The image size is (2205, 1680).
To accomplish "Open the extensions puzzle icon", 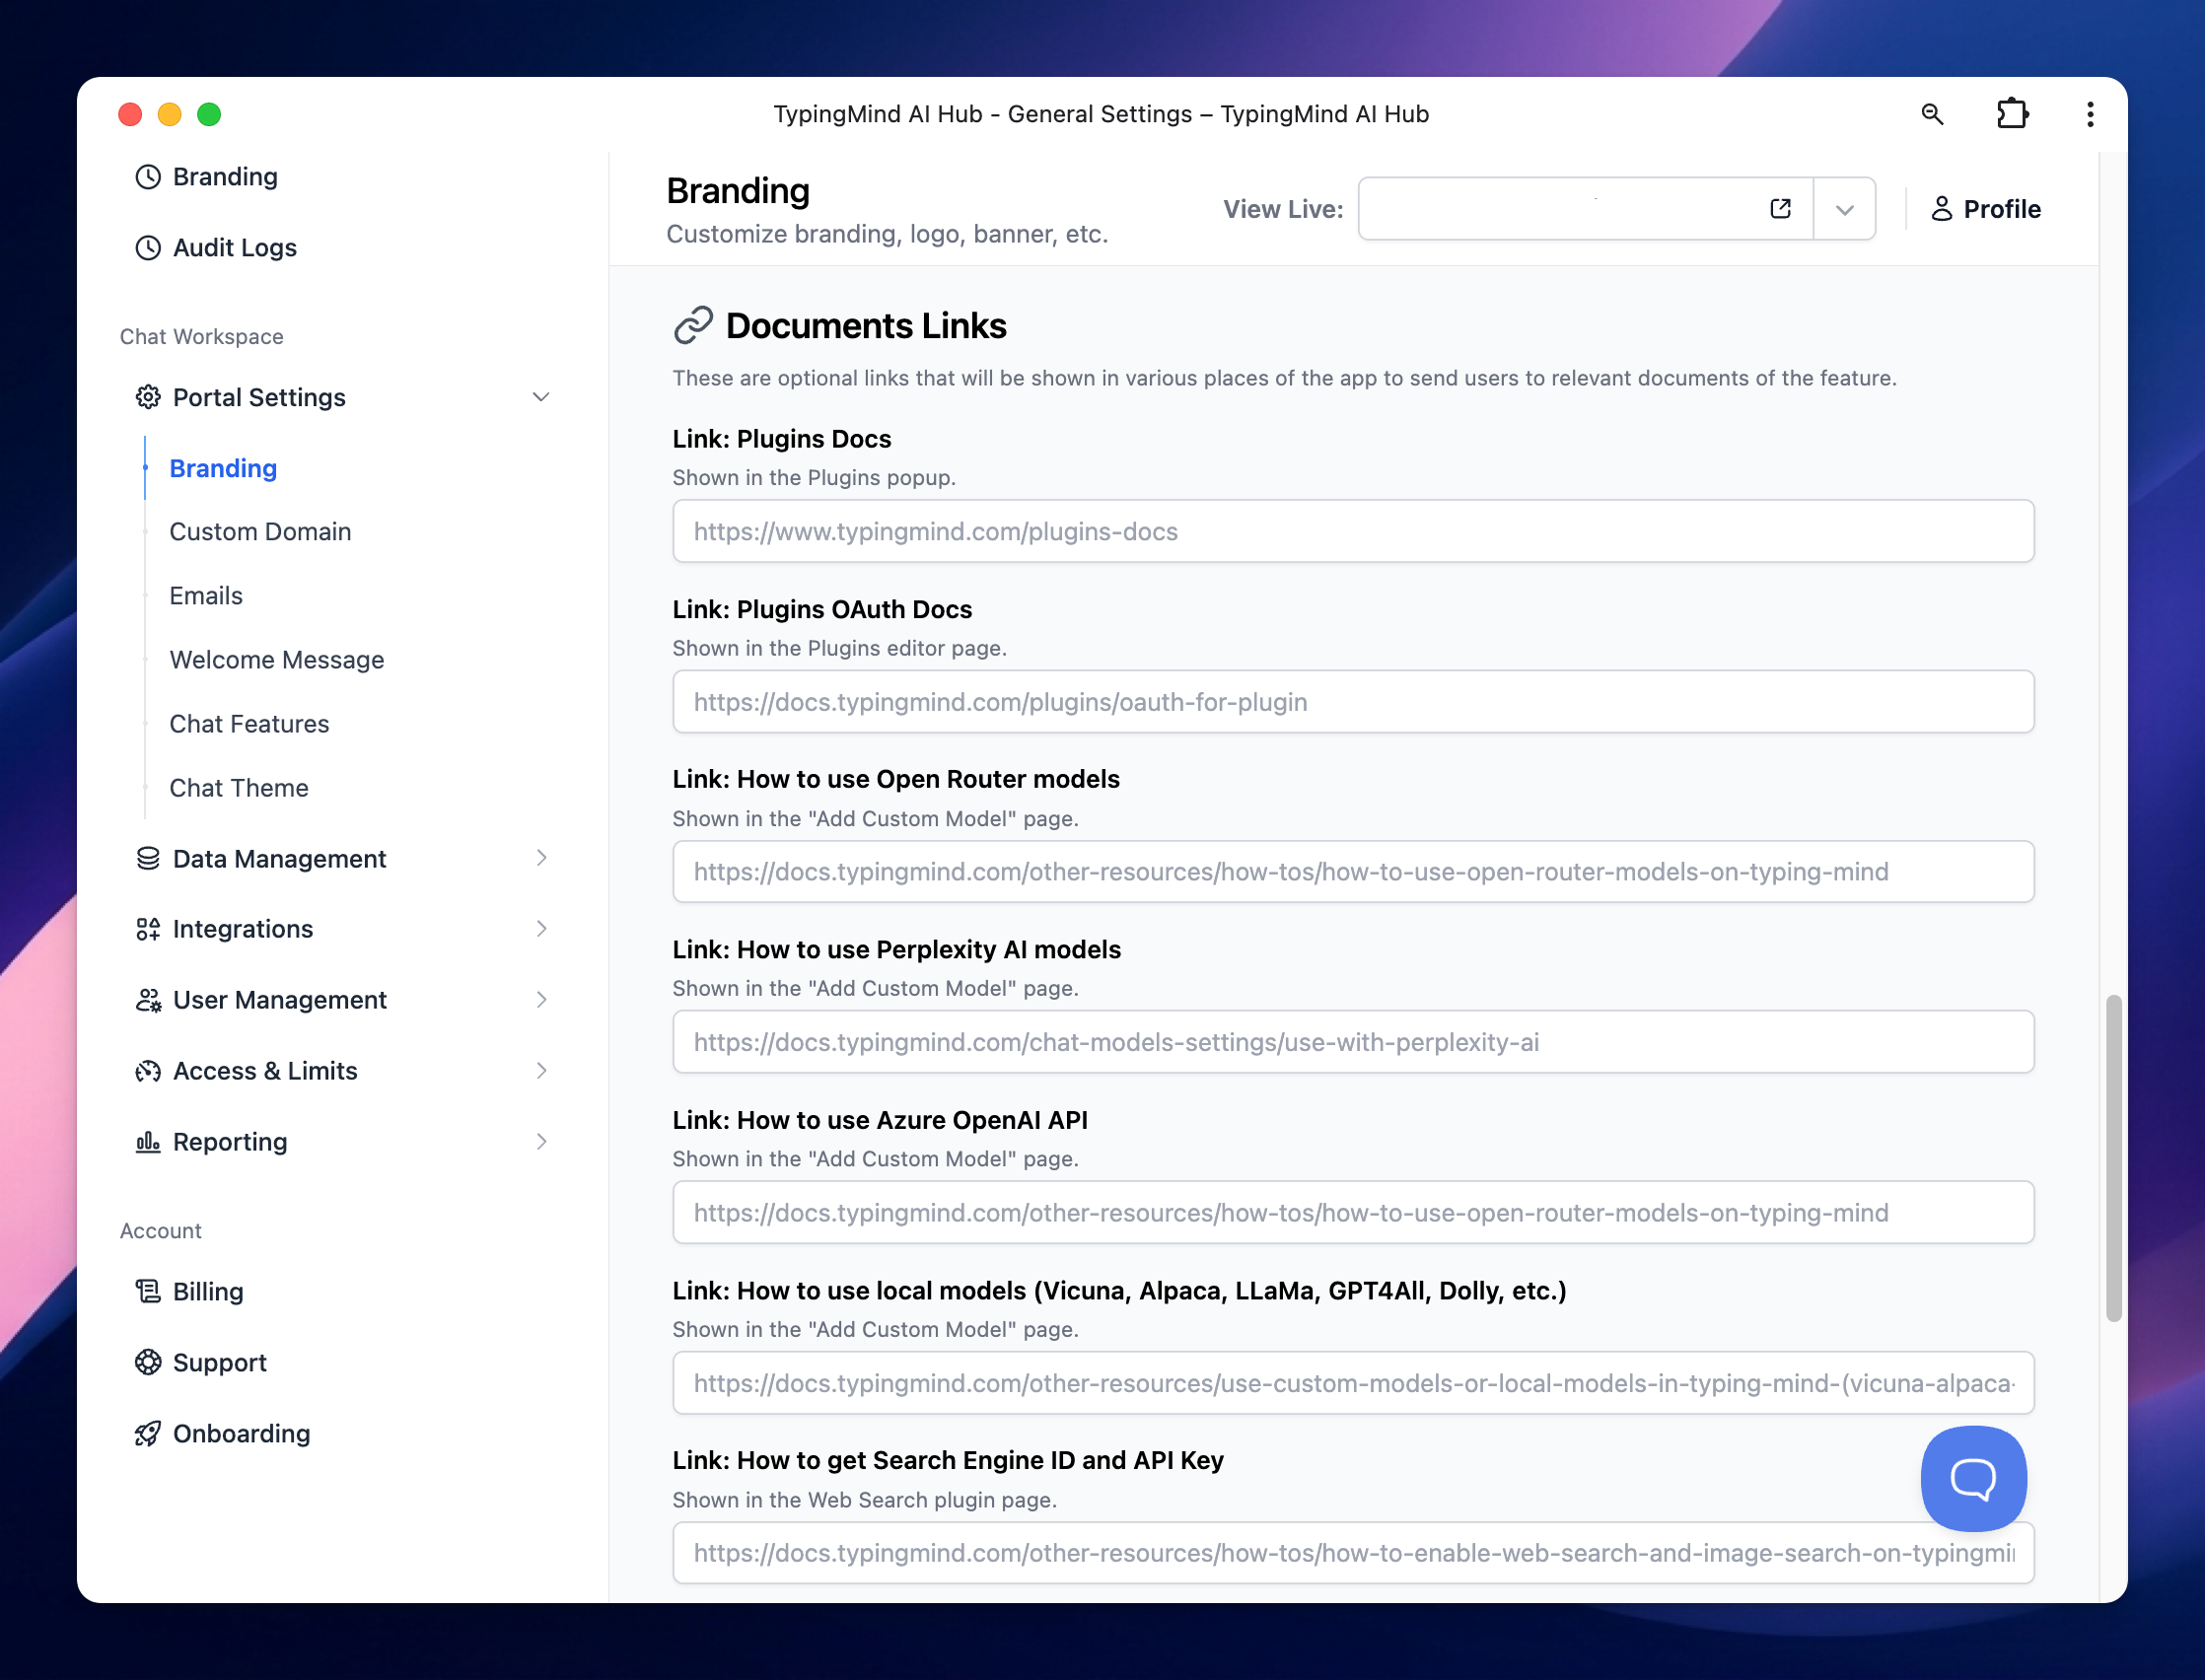I will (x=2012, y=114).
